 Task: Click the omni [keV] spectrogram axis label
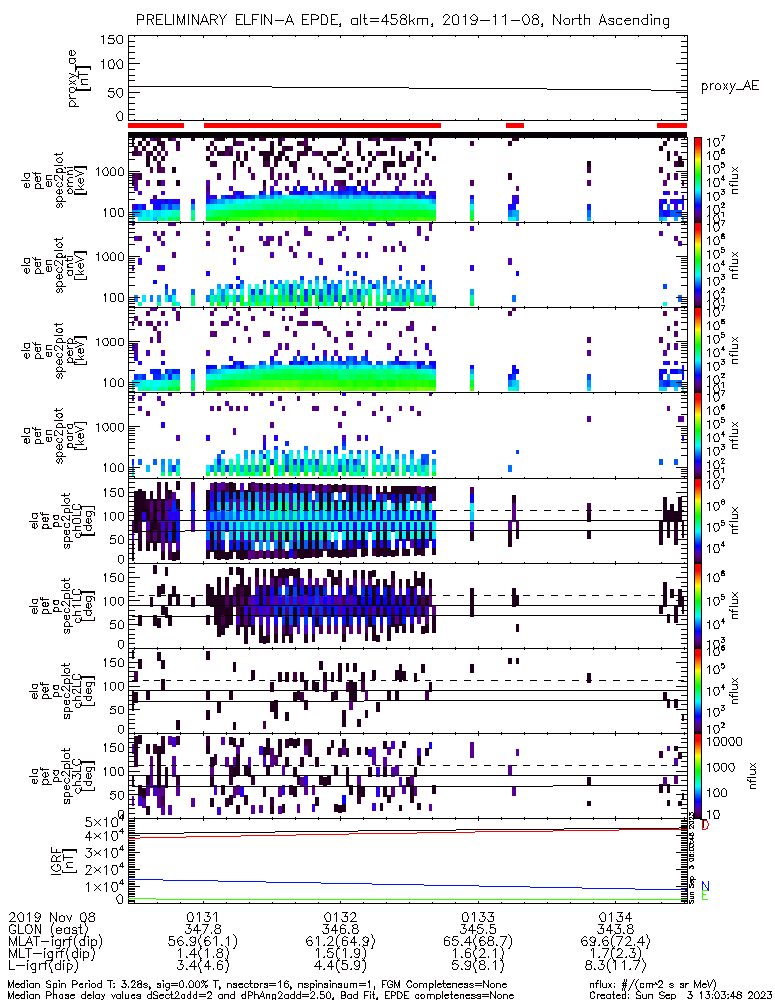click(x=54, y=179)
